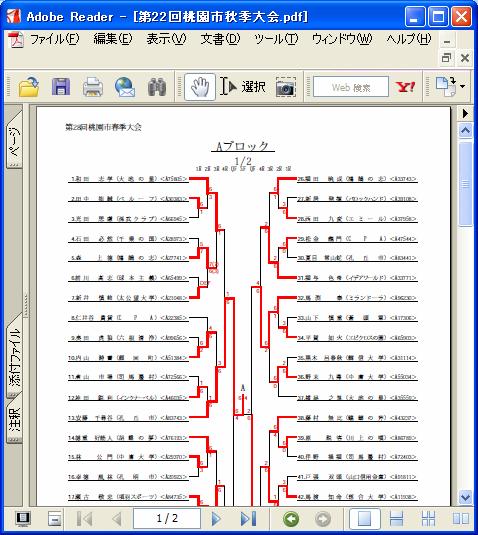Choose the Snapshot camera tool
478x535 pixels.
(286, 87)
